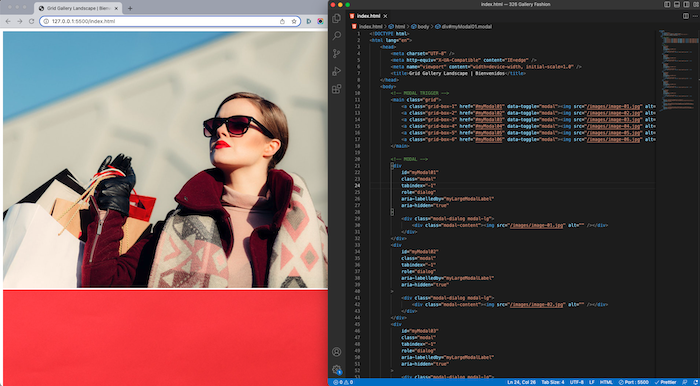Change the HTML language mode
The image size is (700, 386).
[x=606, y=382]
